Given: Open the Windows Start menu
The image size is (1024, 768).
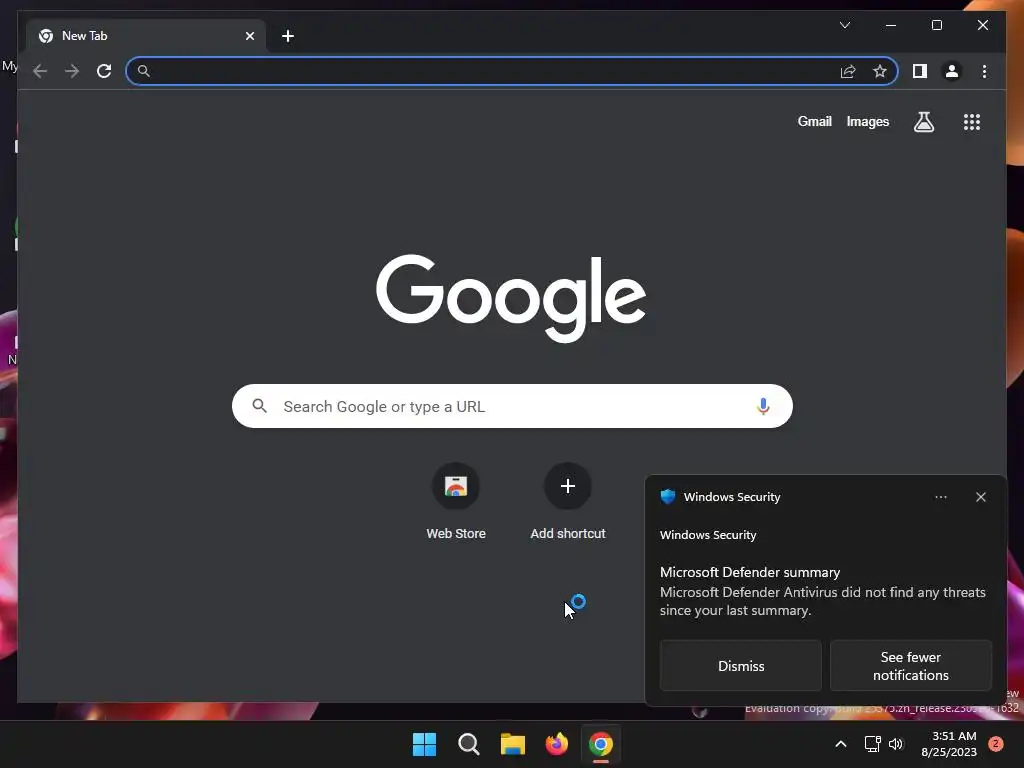Looking at the screenshot, I should (x=424, y=744).
